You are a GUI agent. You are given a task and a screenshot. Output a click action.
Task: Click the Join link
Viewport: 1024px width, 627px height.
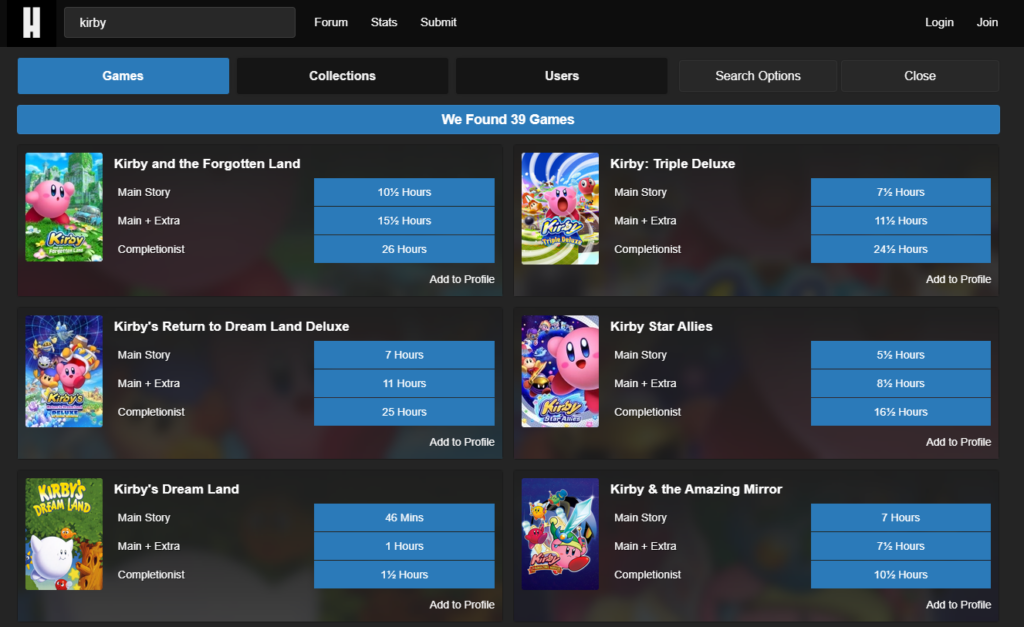[x=987, y=22]
